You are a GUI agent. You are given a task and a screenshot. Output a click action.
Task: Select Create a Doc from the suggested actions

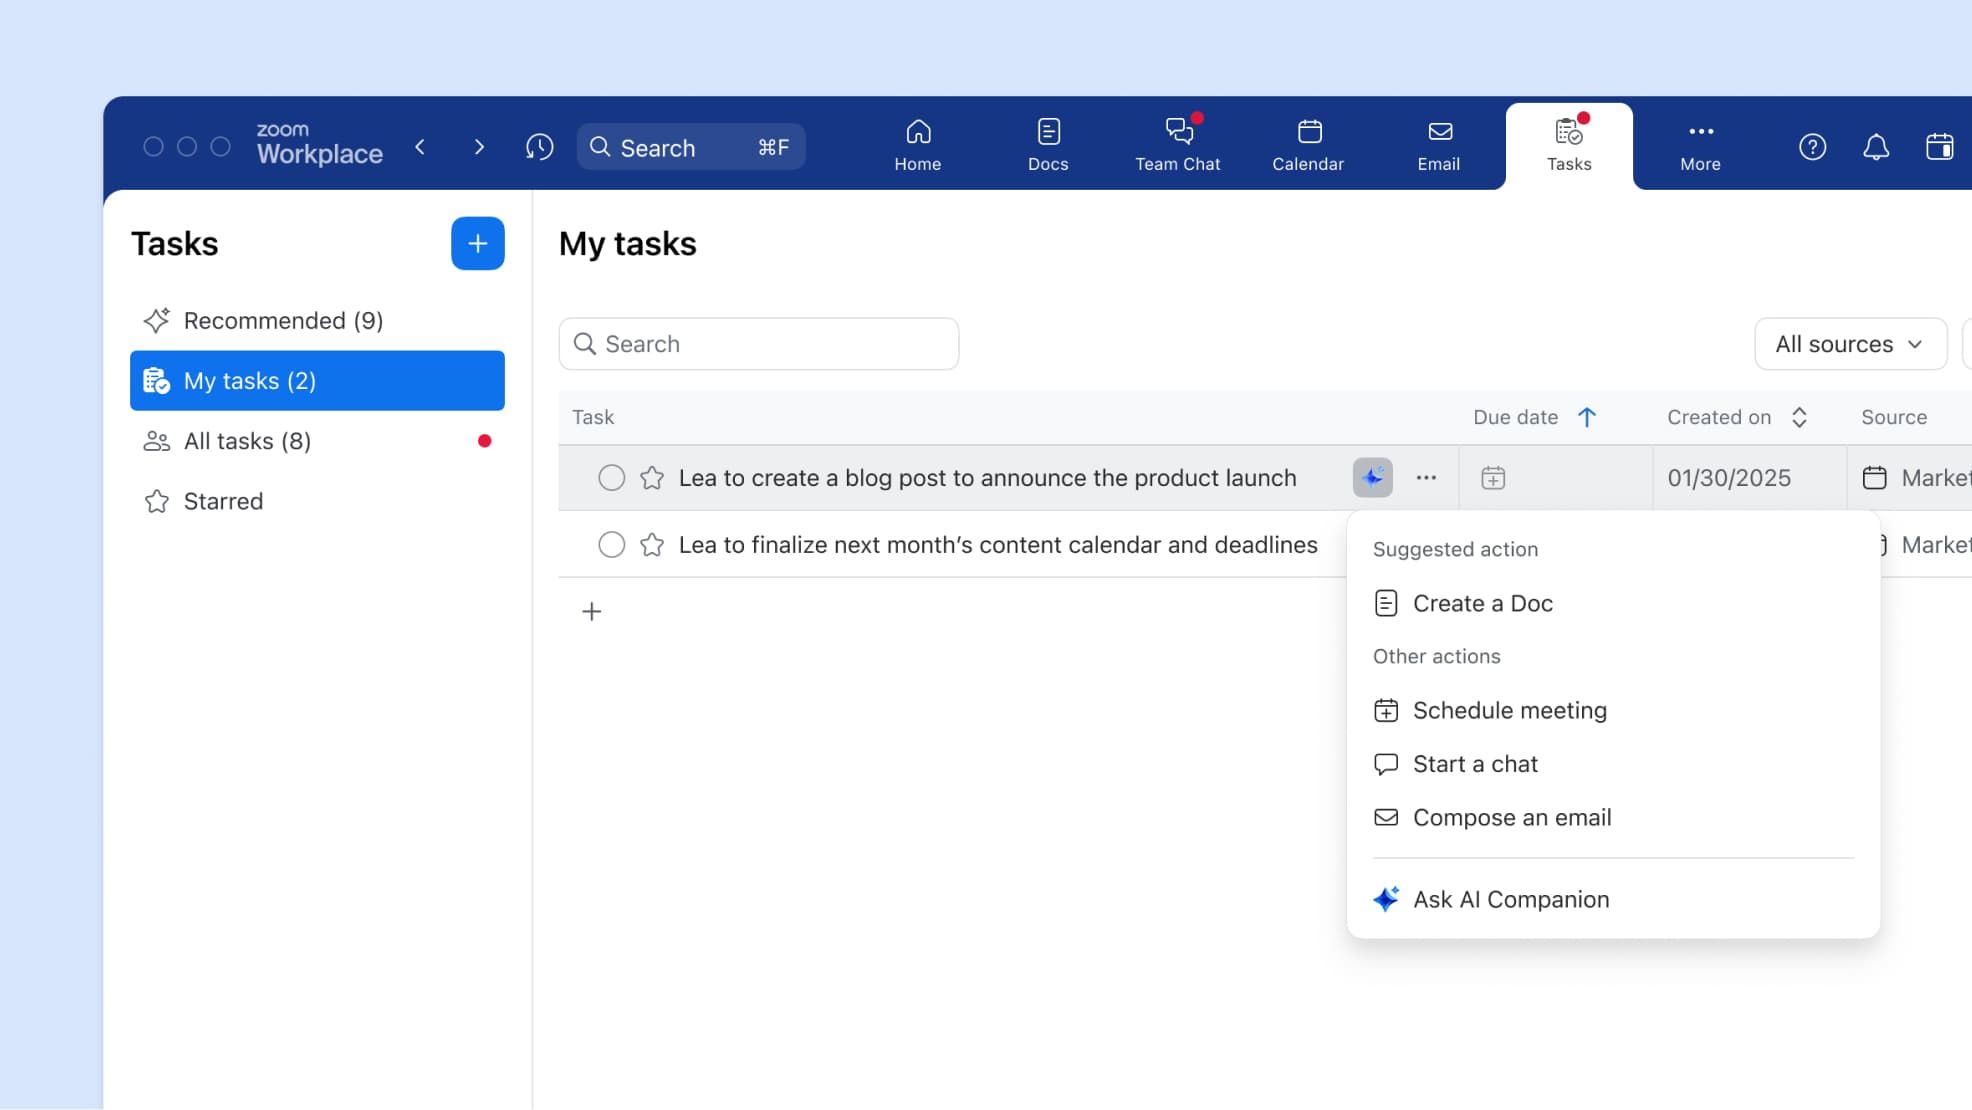point(1482,603)
